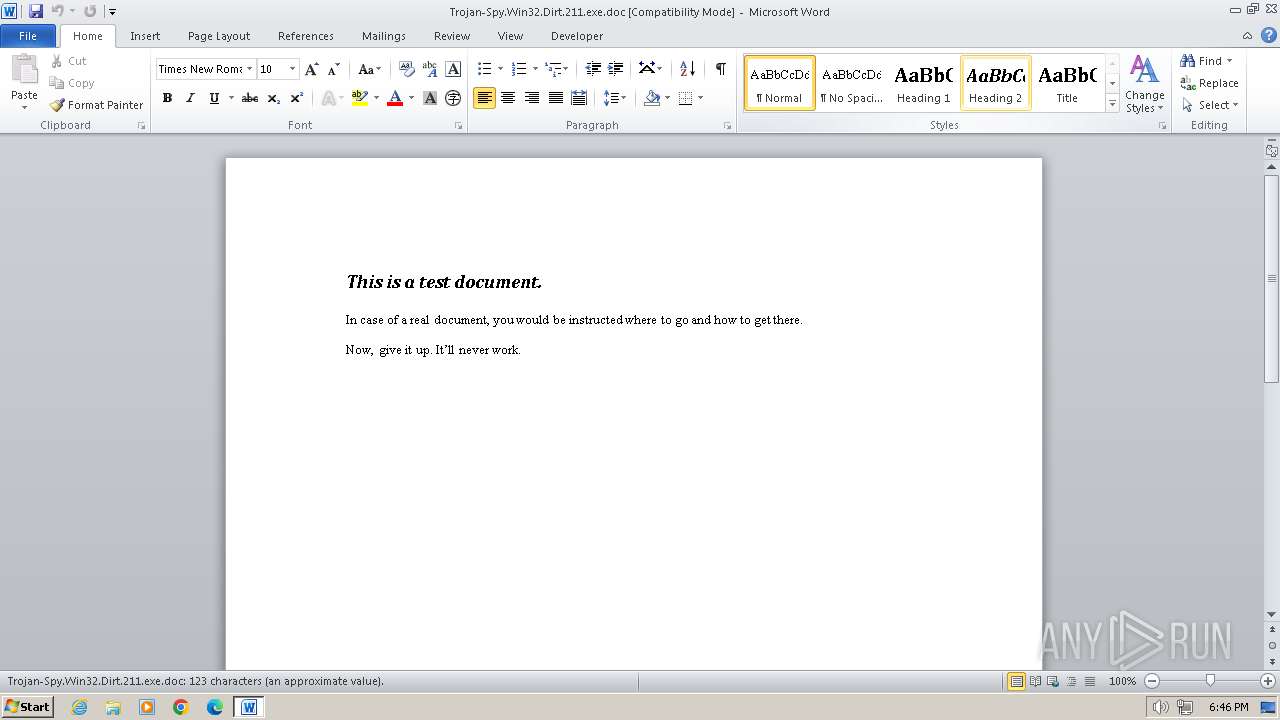This screenshot has width=1280, height=720.
Task: Click vertical scrollbar thumb
Action: pyautogui.click(x=1272, y=278)
